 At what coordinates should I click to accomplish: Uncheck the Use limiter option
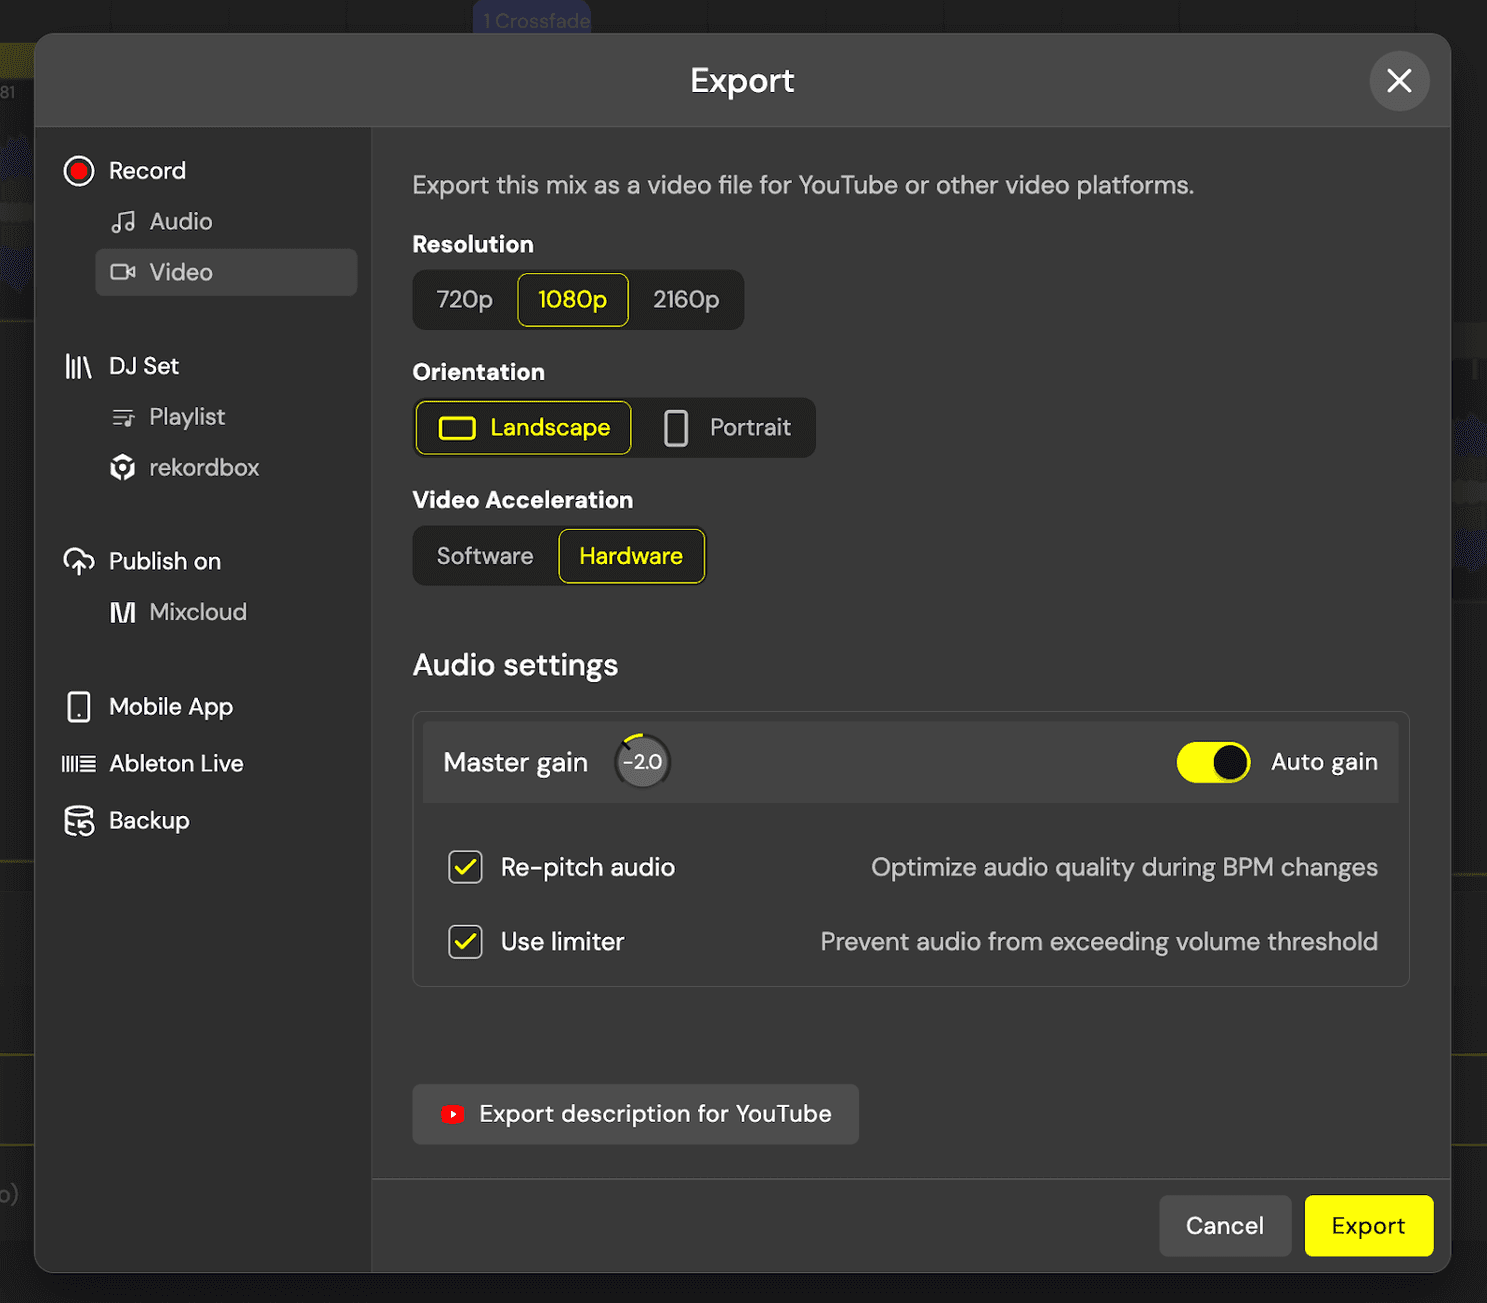[x=465, y=941]
